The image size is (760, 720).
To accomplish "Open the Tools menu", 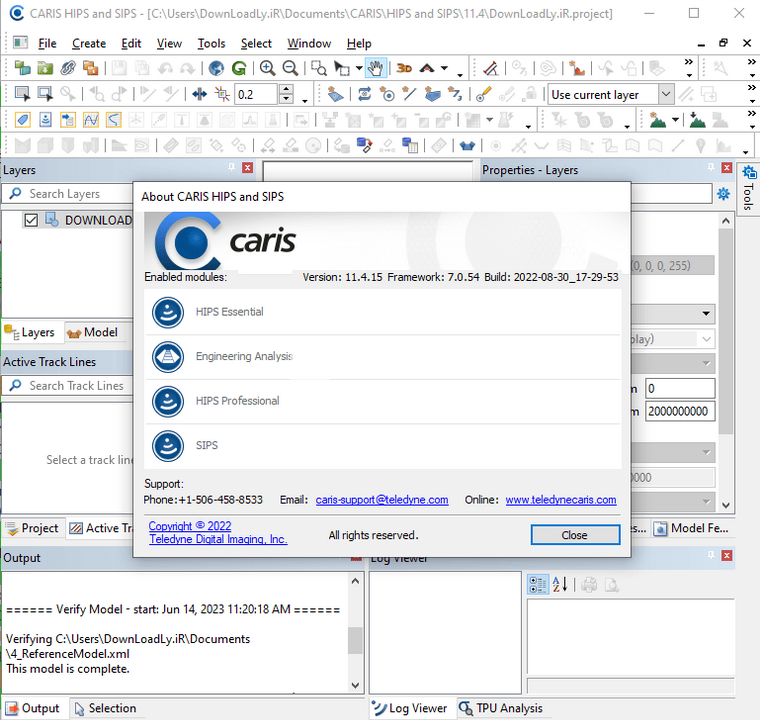I will tap(211, 44).
